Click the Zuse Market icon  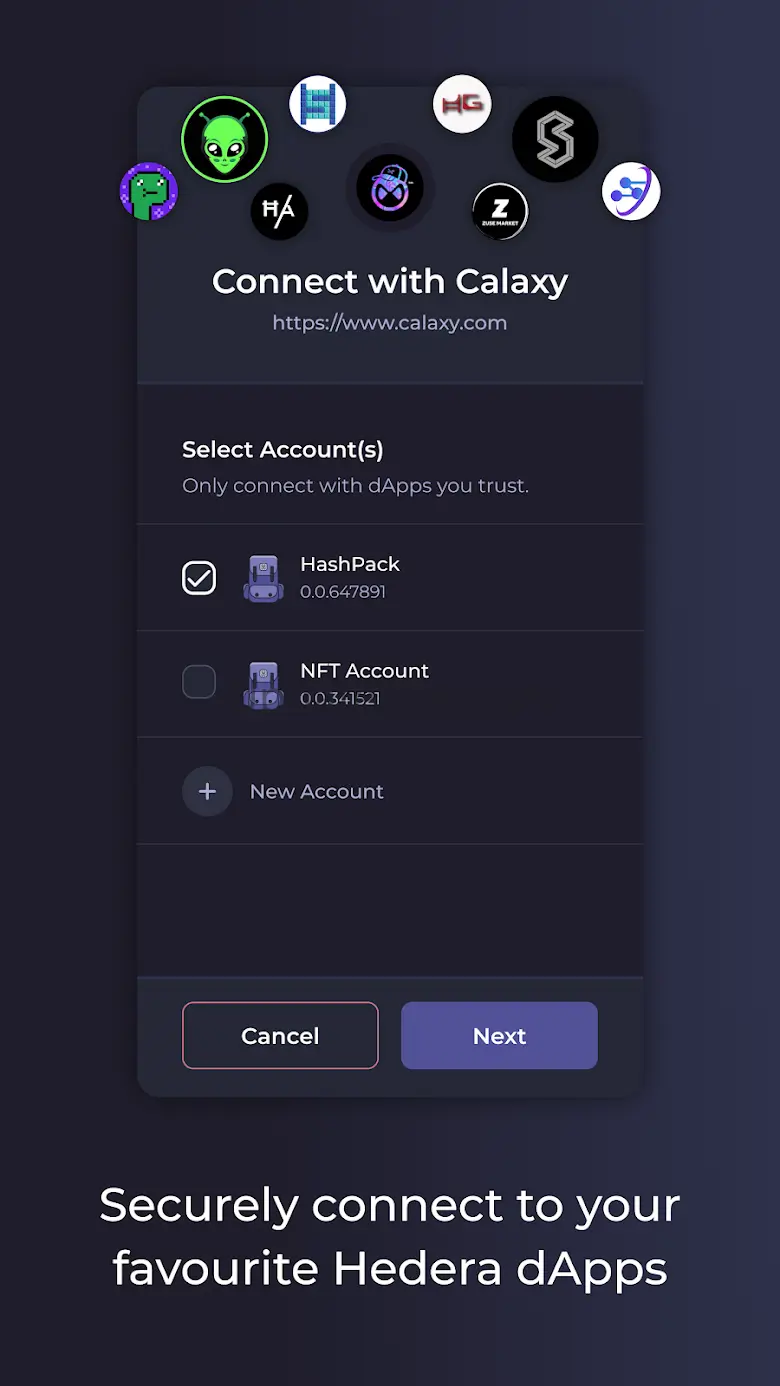[x=500, y=211]
